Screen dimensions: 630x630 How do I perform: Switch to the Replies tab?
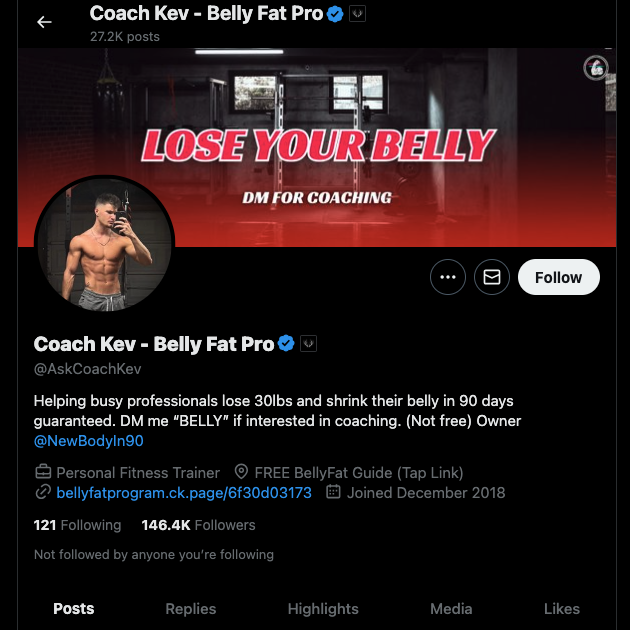190,608
